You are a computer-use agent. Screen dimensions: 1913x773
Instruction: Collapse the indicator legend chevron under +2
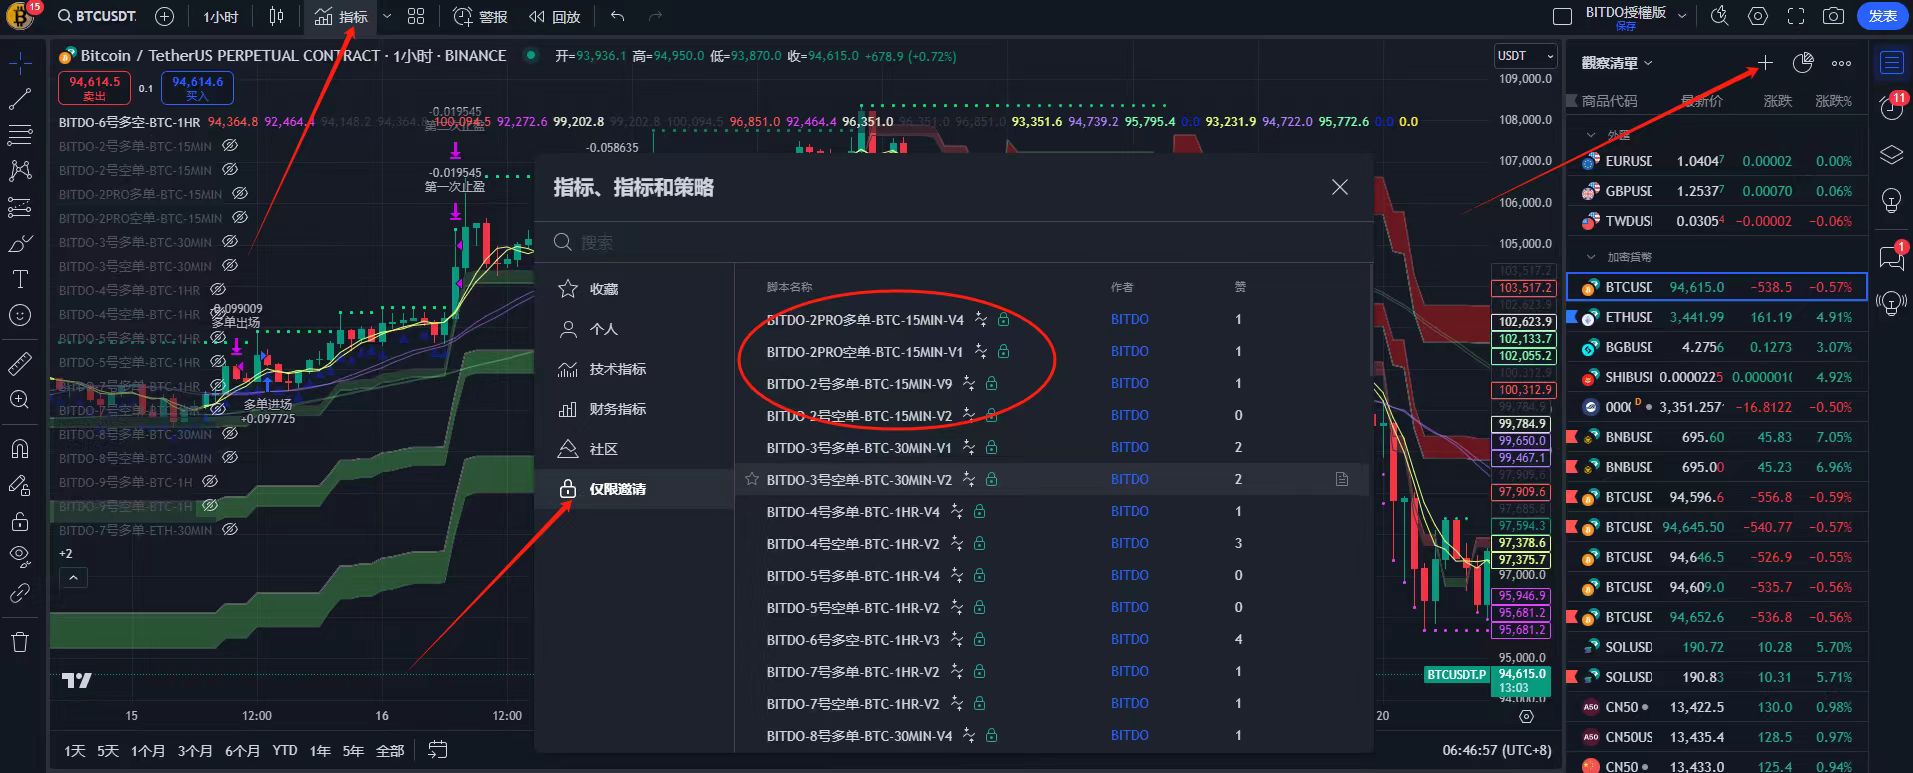(x=73, y=578)
